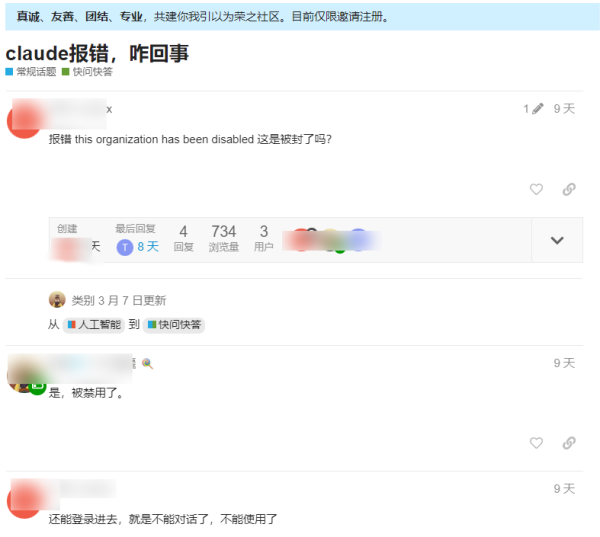Open the 快问快答 tag under the title
This screenshot has height=537, width=600.
pyautogui.click(x=88, y=72)
